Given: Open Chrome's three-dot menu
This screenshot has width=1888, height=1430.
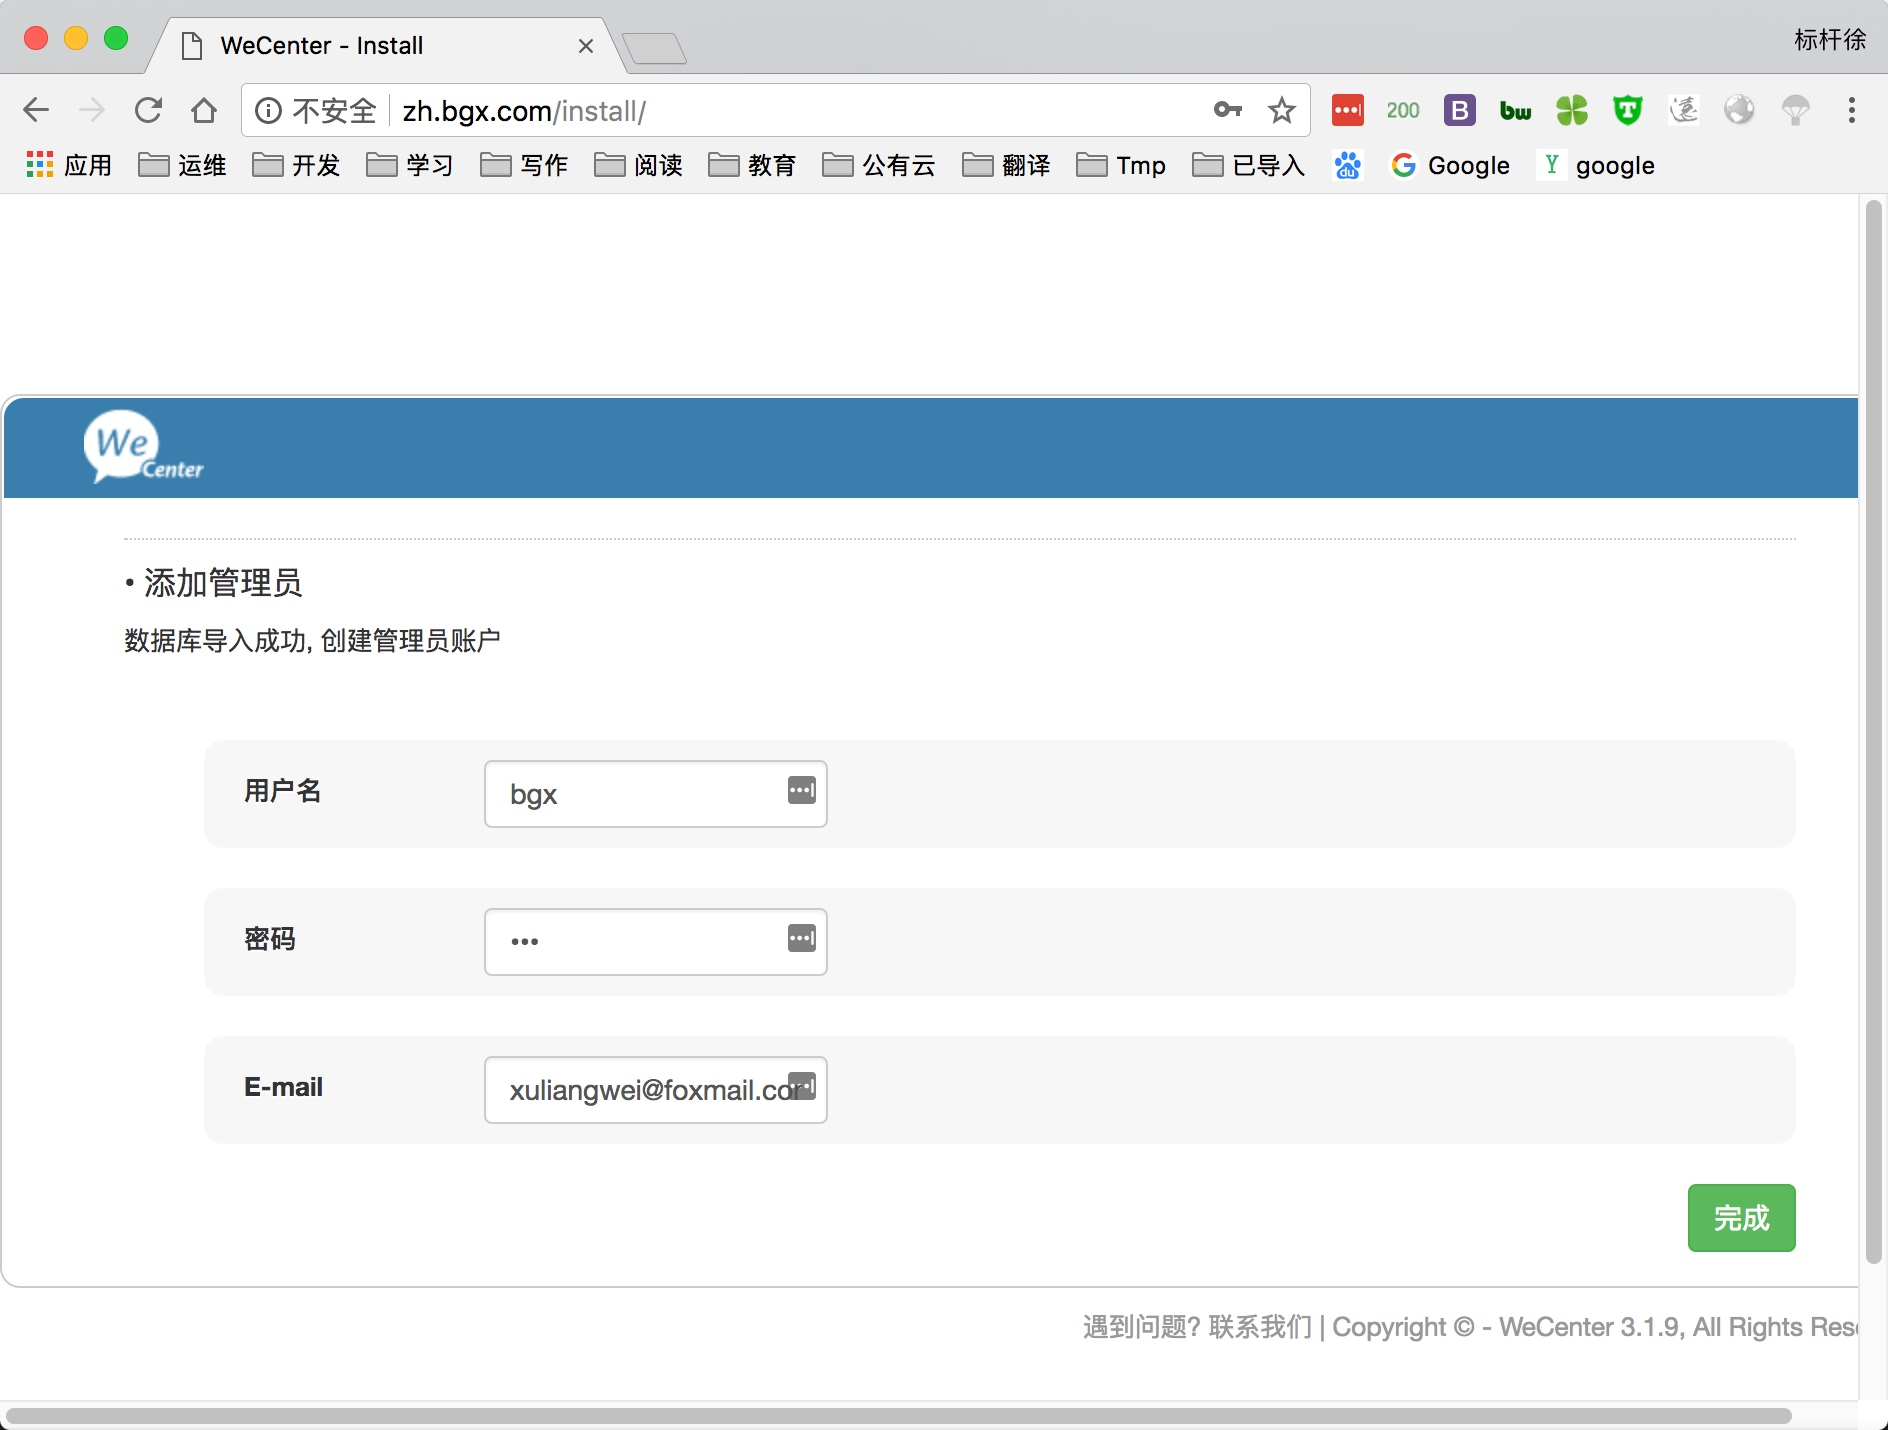Looking at the screenshot, I should [1852, 110].
